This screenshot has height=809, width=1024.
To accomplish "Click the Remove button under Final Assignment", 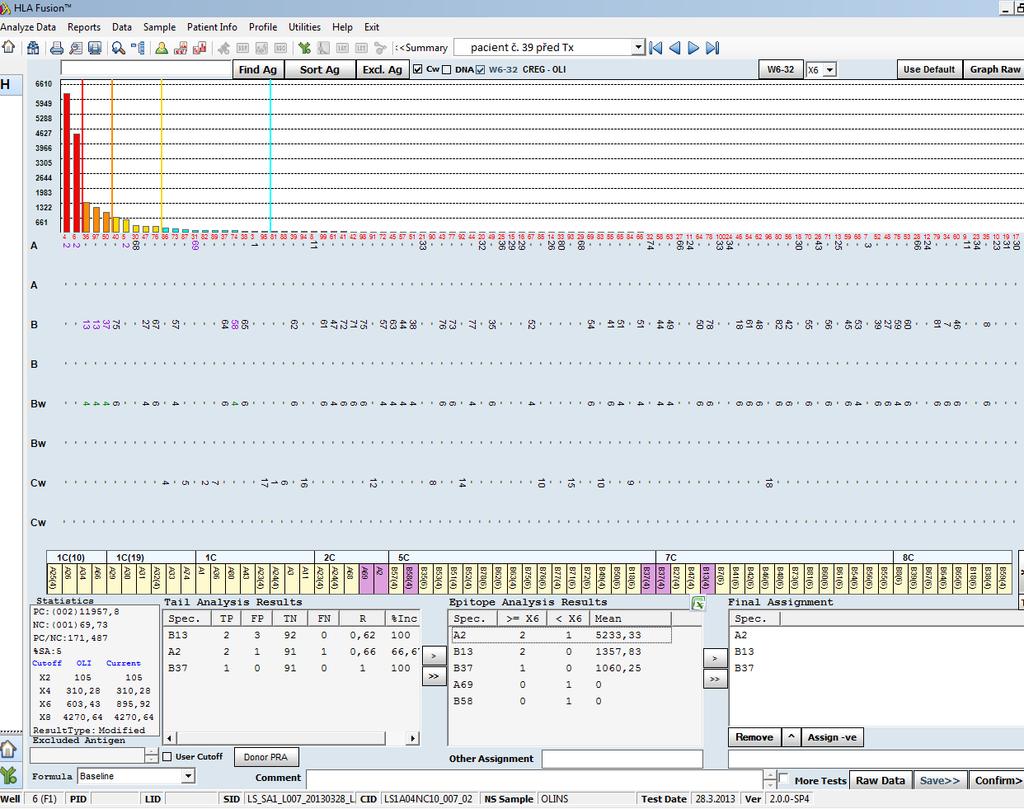I will point(754,737).
